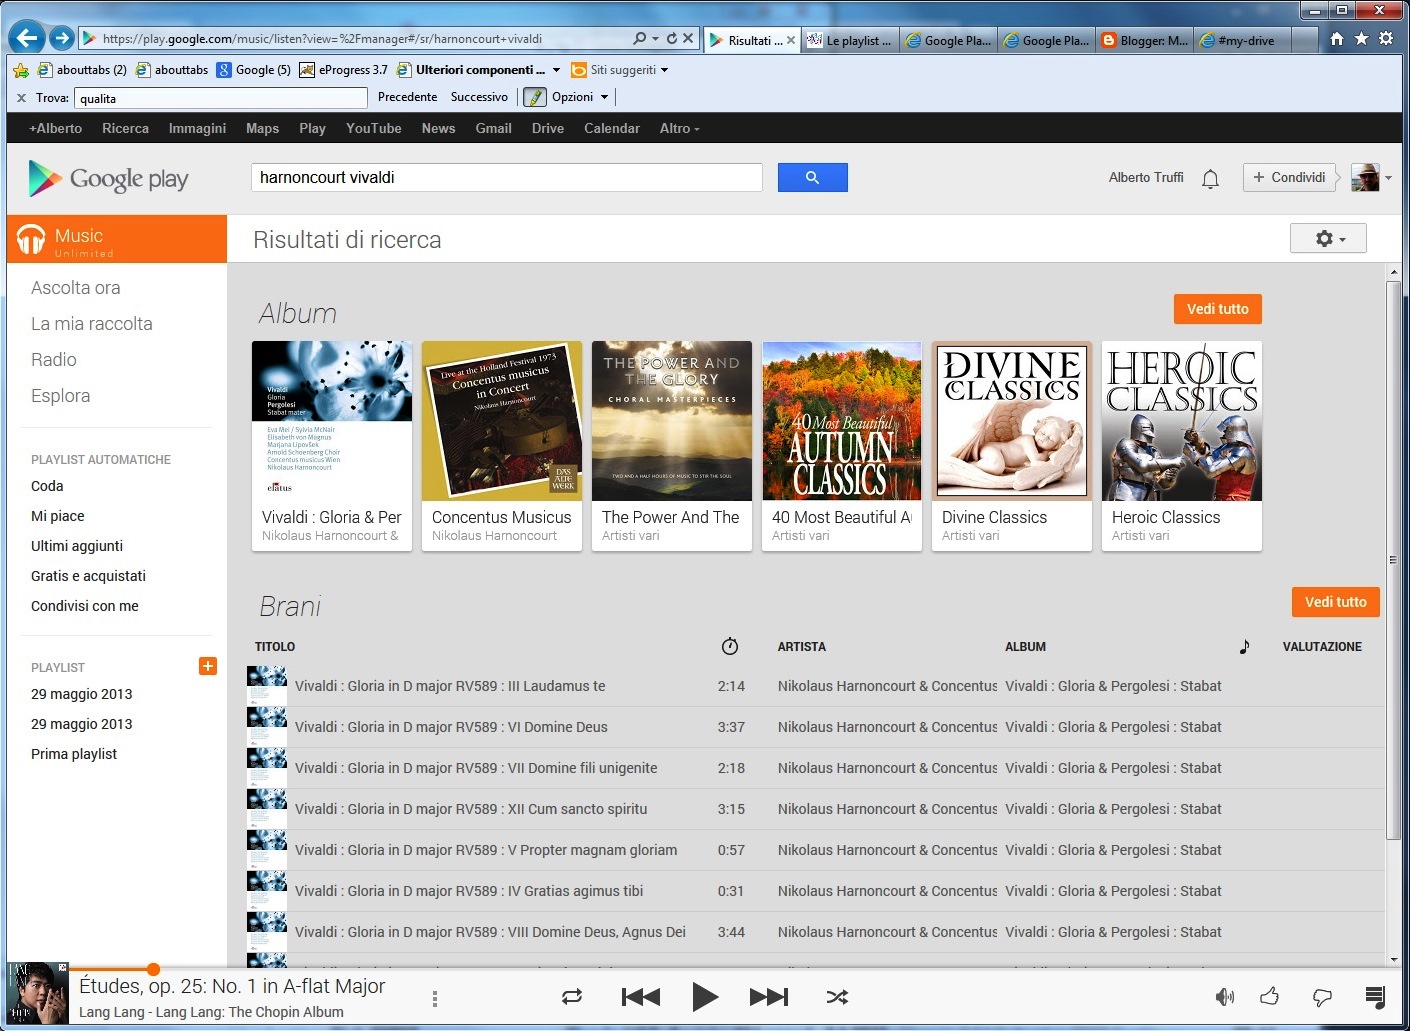This screenshot has width=1410, height=1031.
Task: Open Heroic Classics album thumbnail
Action: pos(1181,421)
